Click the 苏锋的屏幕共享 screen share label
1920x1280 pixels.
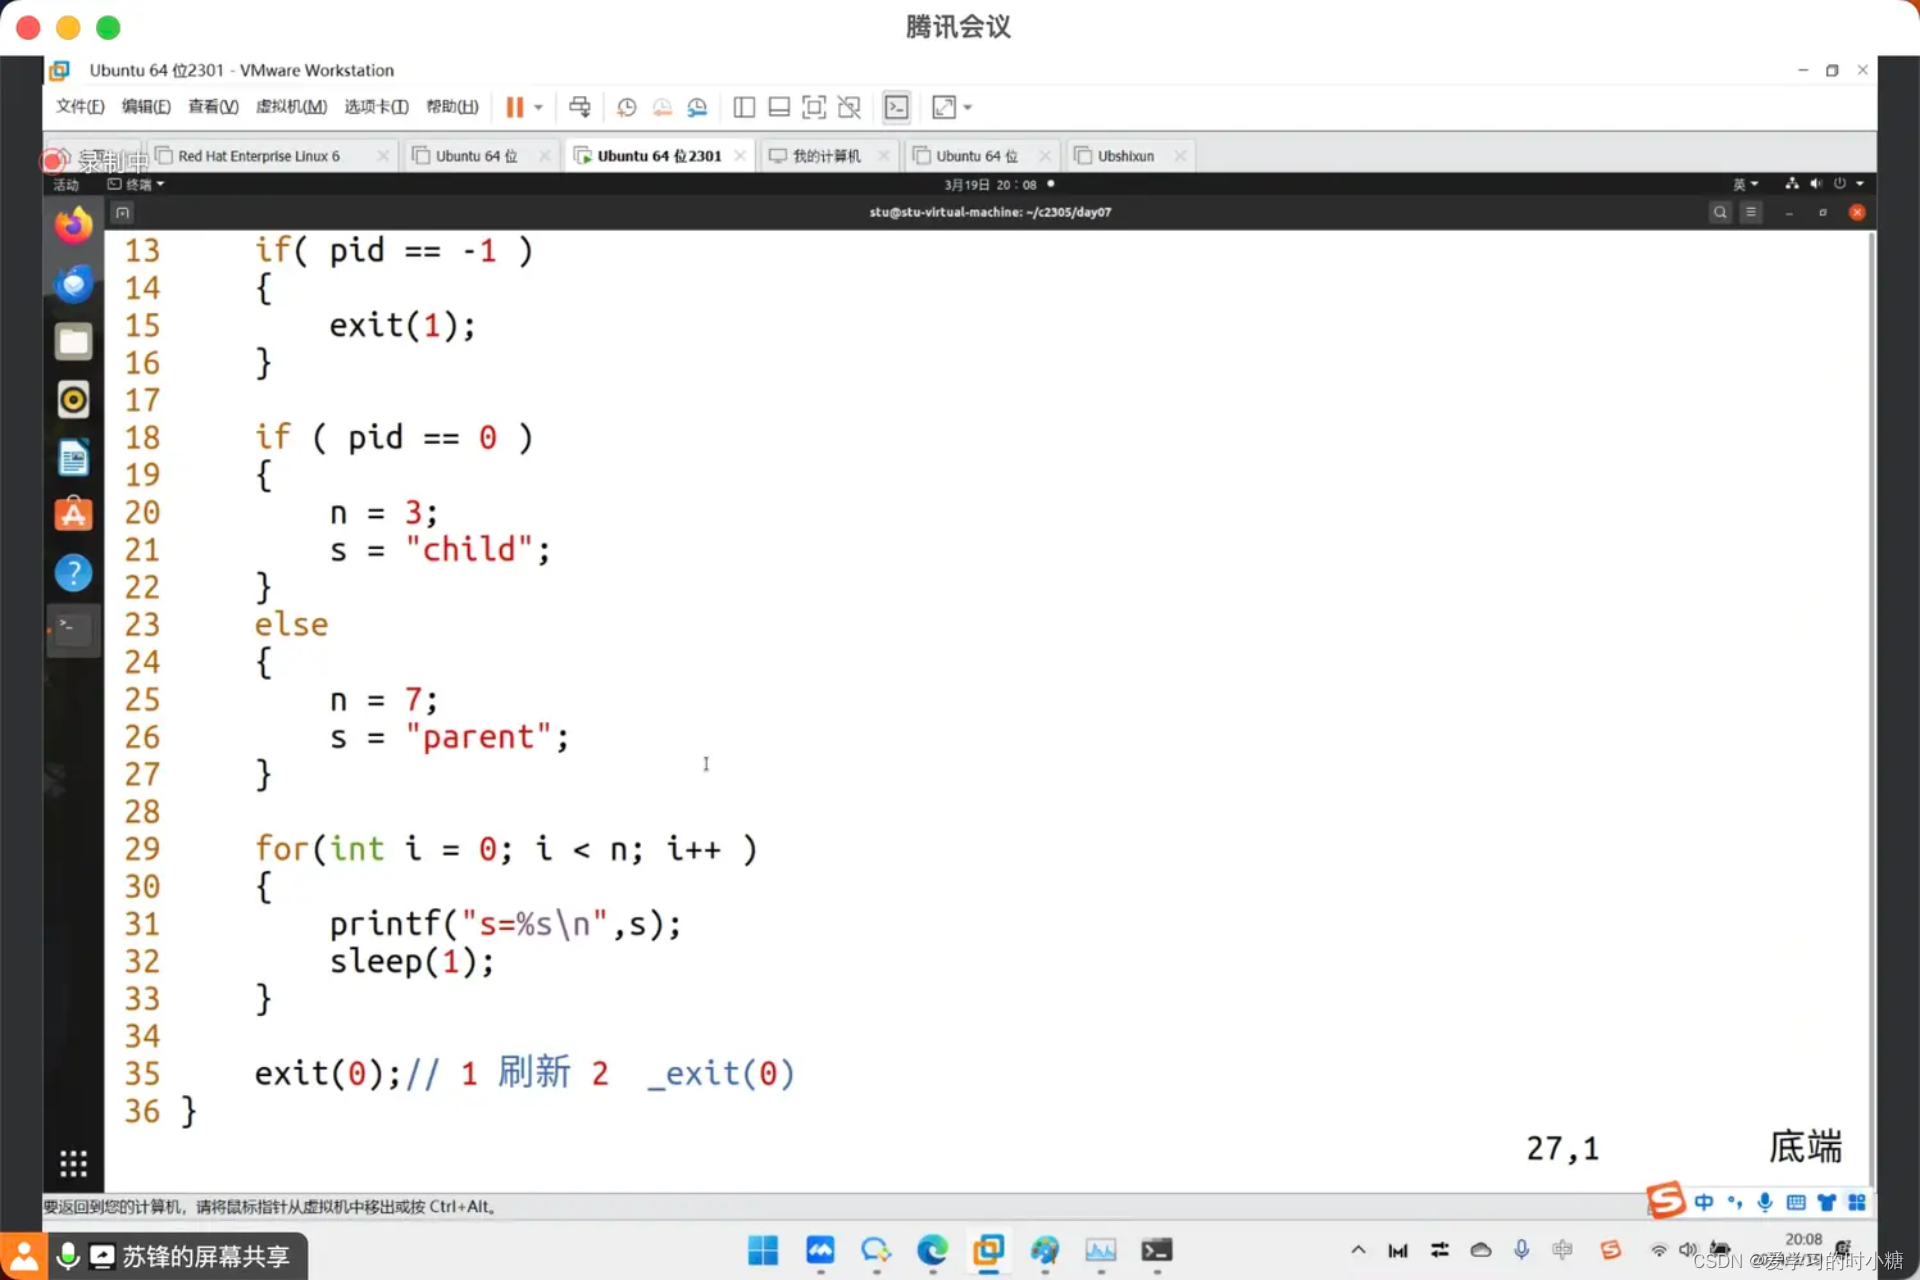tap(206, 1256)
